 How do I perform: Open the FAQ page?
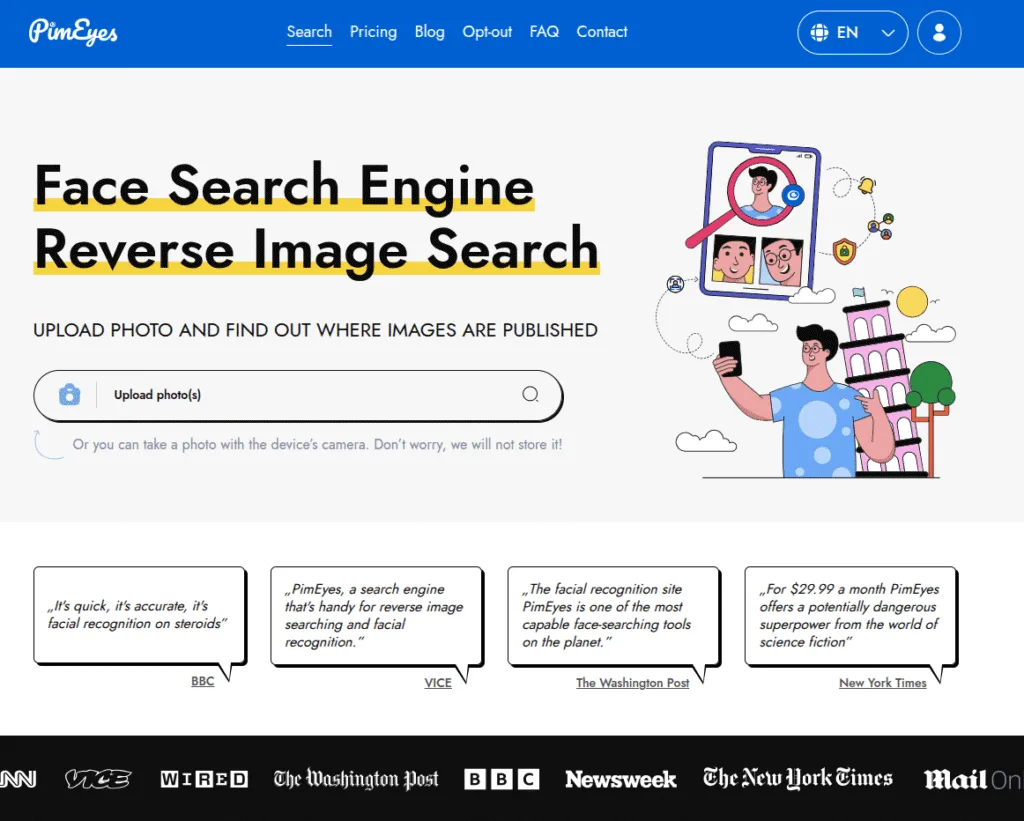pyautogui.click(x=544, y=32)
